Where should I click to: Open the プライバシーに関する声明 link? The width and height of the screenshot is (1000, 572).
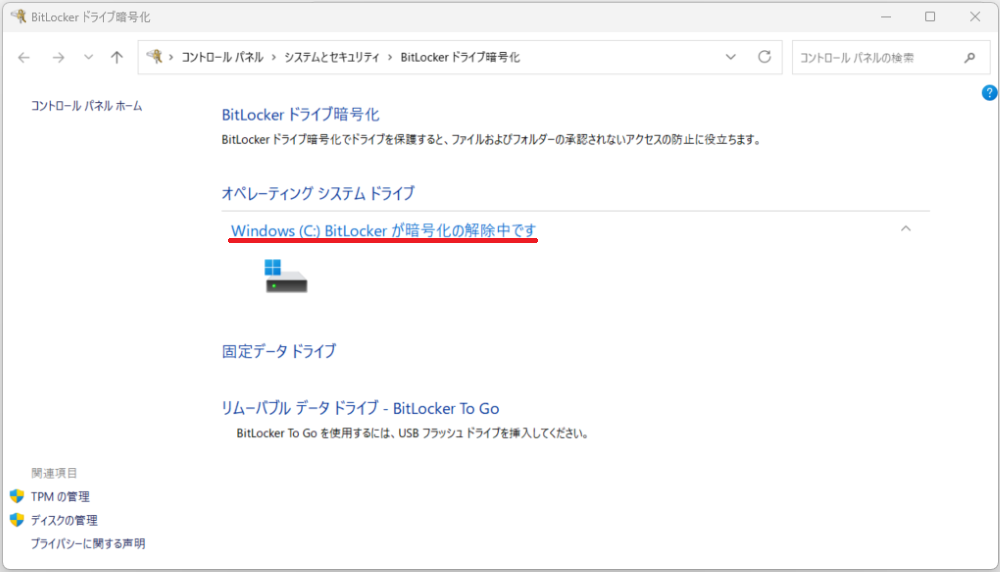coord(88,544)
